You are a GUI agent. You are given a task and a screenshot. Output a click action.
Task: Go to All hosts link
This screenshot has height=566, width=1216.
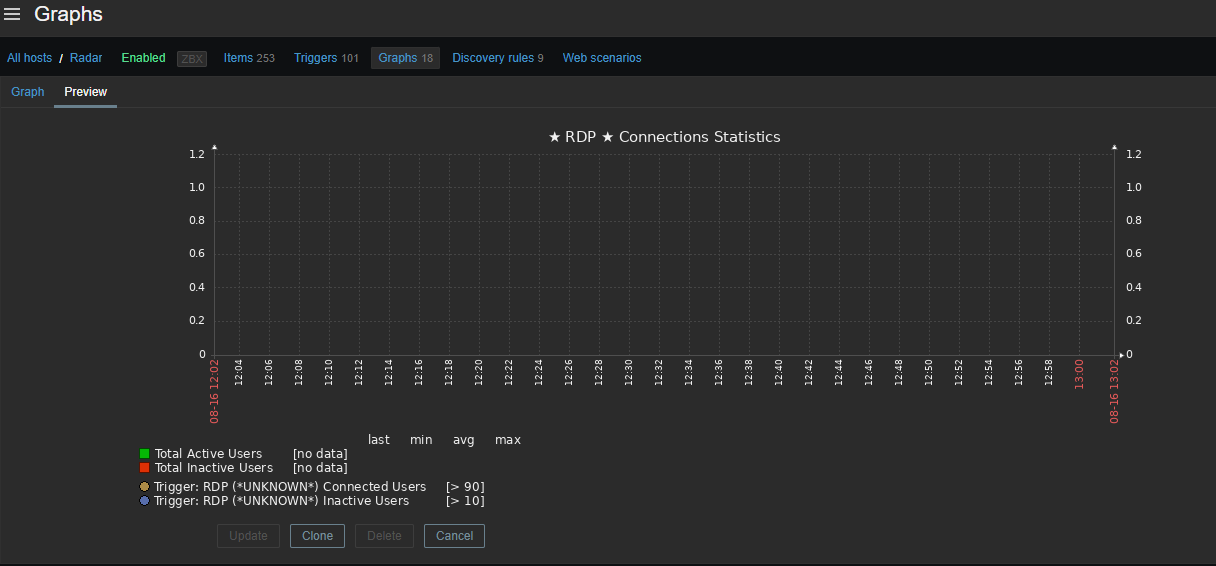(x=29, y=58)
